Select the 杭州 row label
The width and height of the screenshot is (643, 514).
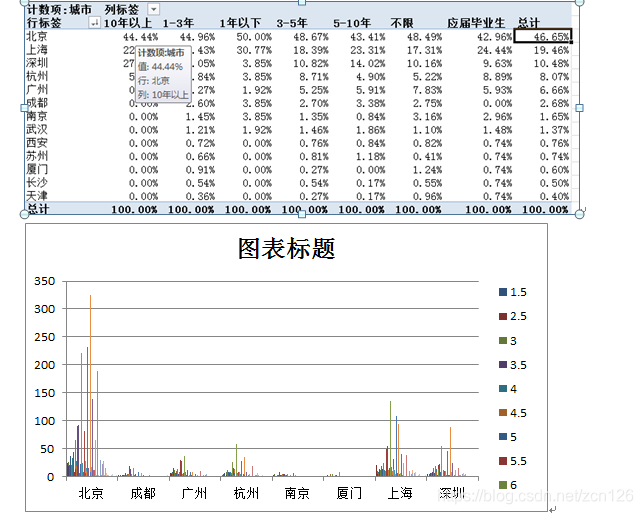(37, 76)
